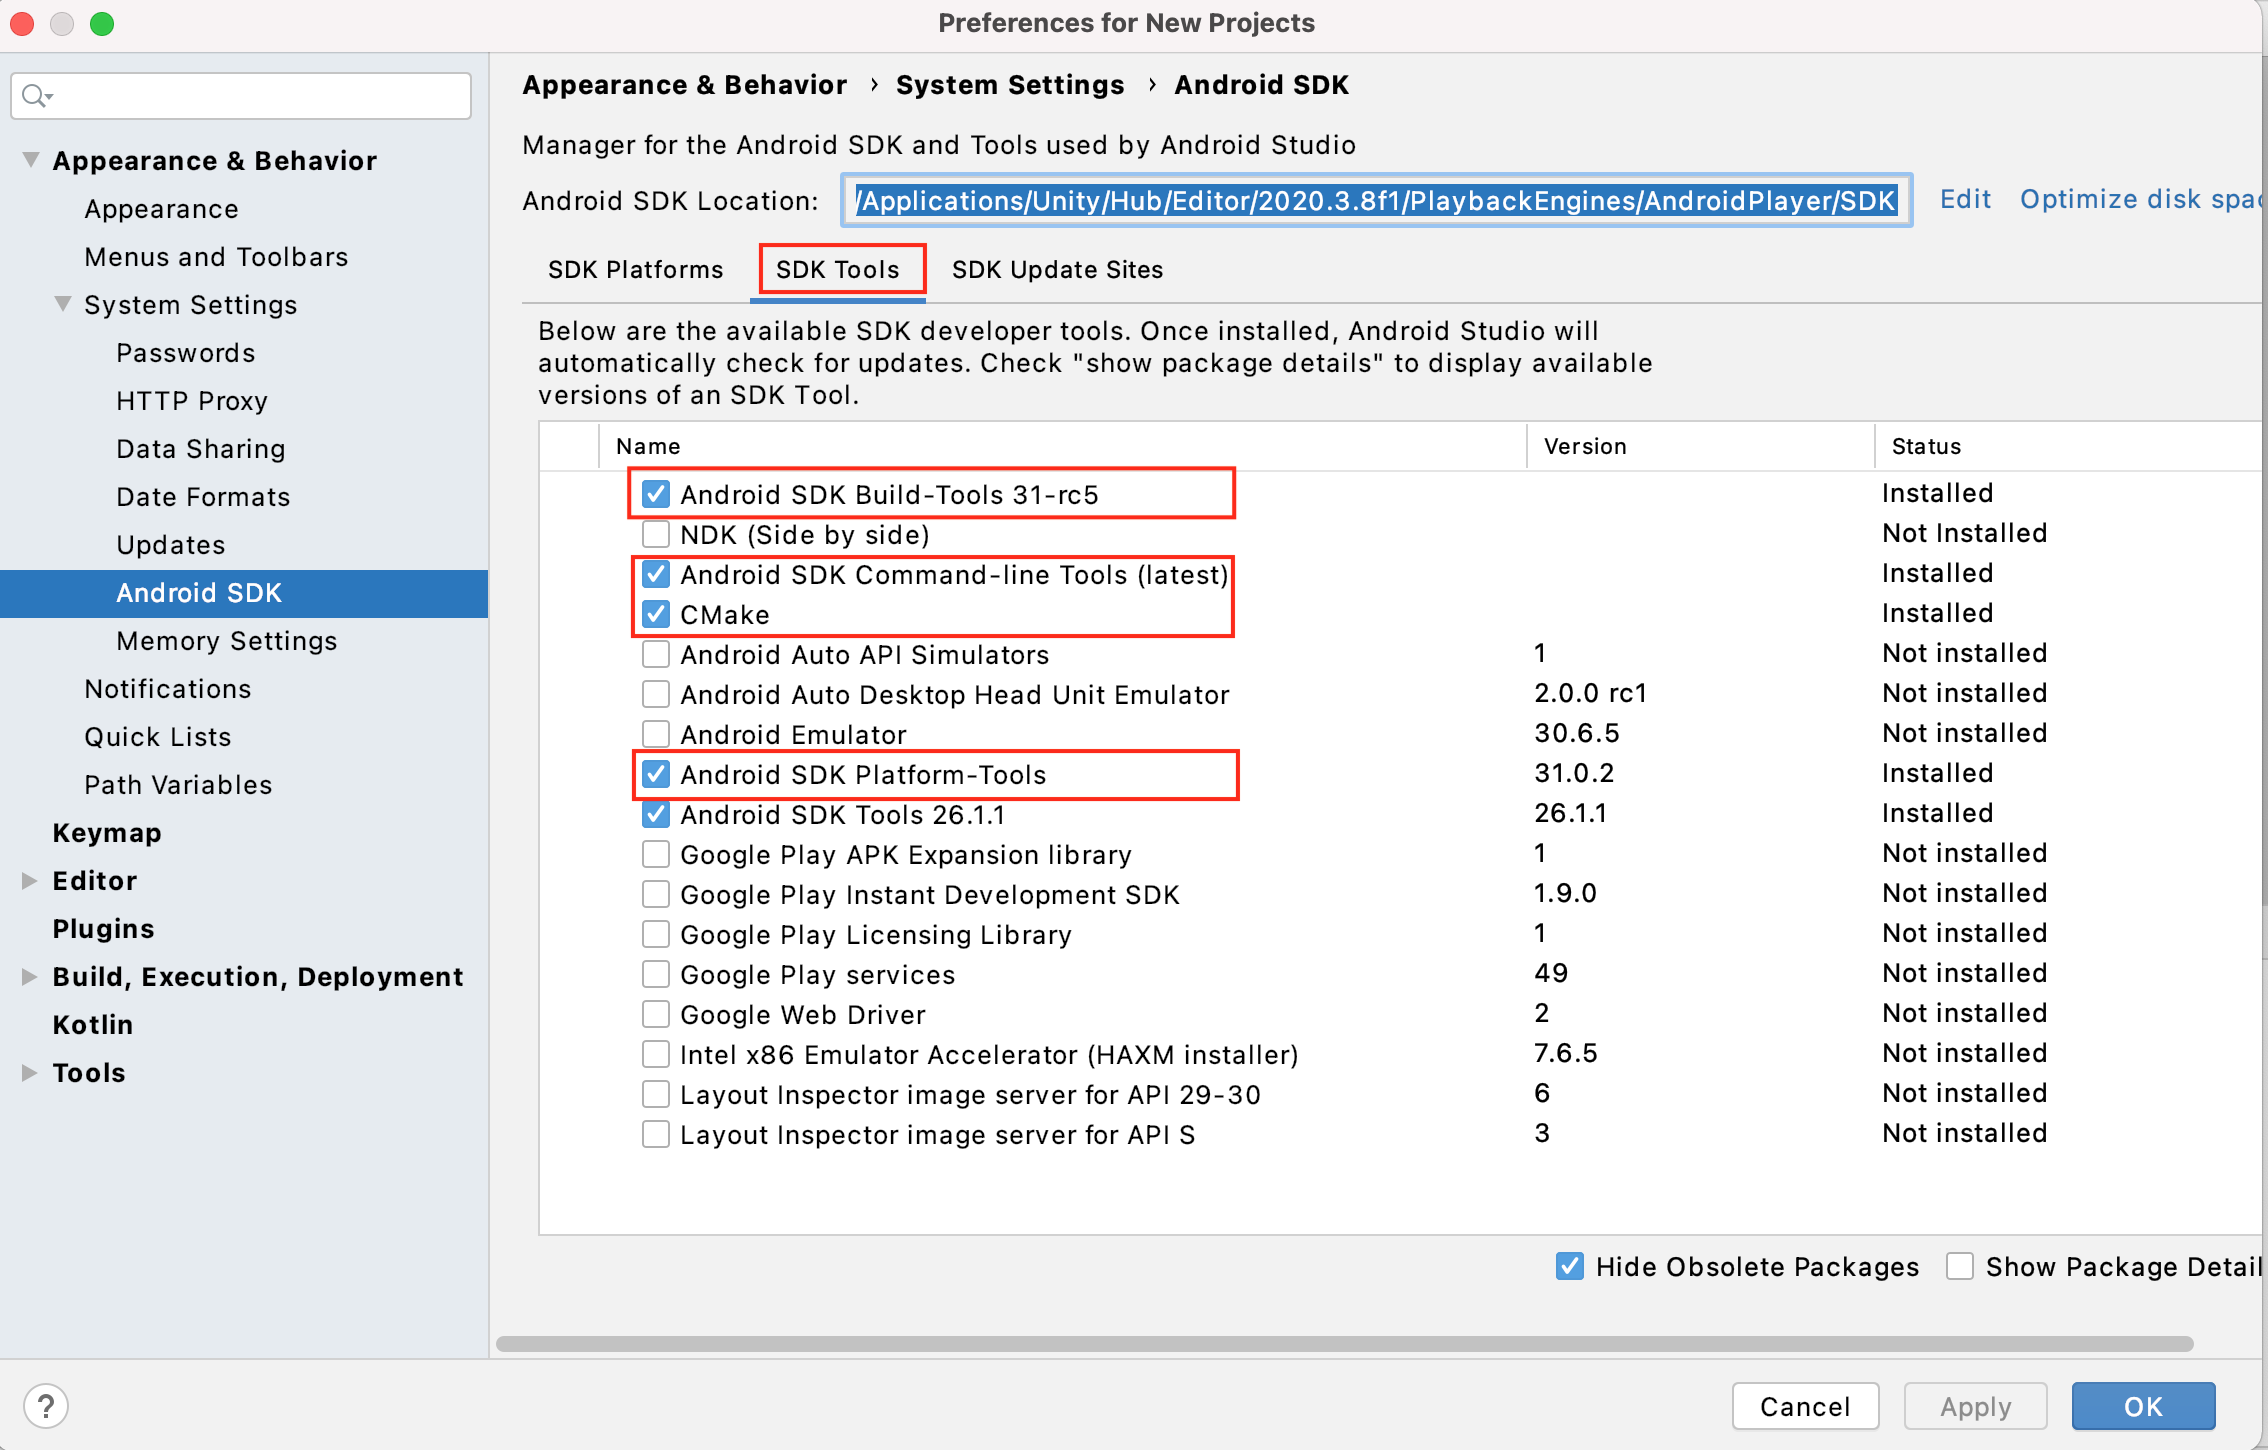Click the Edit link for SDK location

(1965, 199)
